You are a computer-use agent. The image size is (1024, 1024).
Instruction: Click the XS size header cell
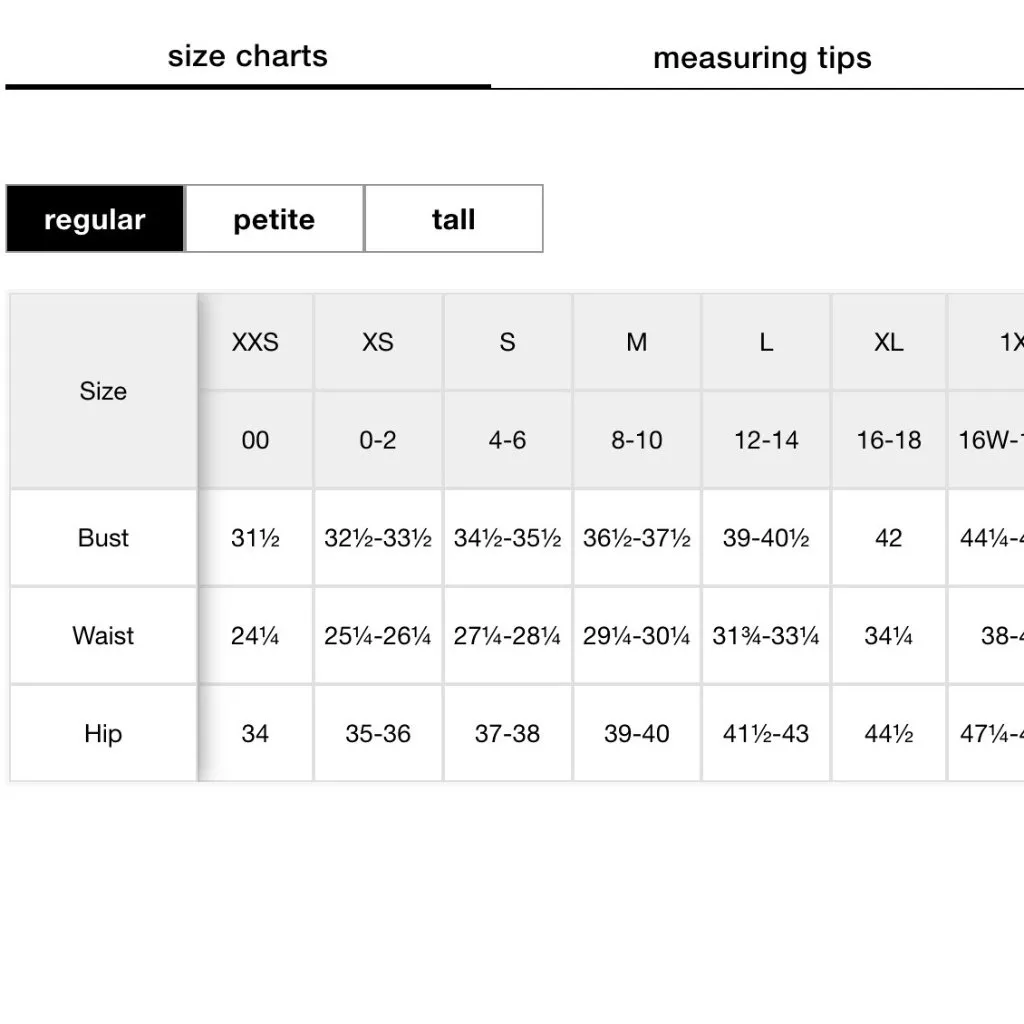[378, 342]
